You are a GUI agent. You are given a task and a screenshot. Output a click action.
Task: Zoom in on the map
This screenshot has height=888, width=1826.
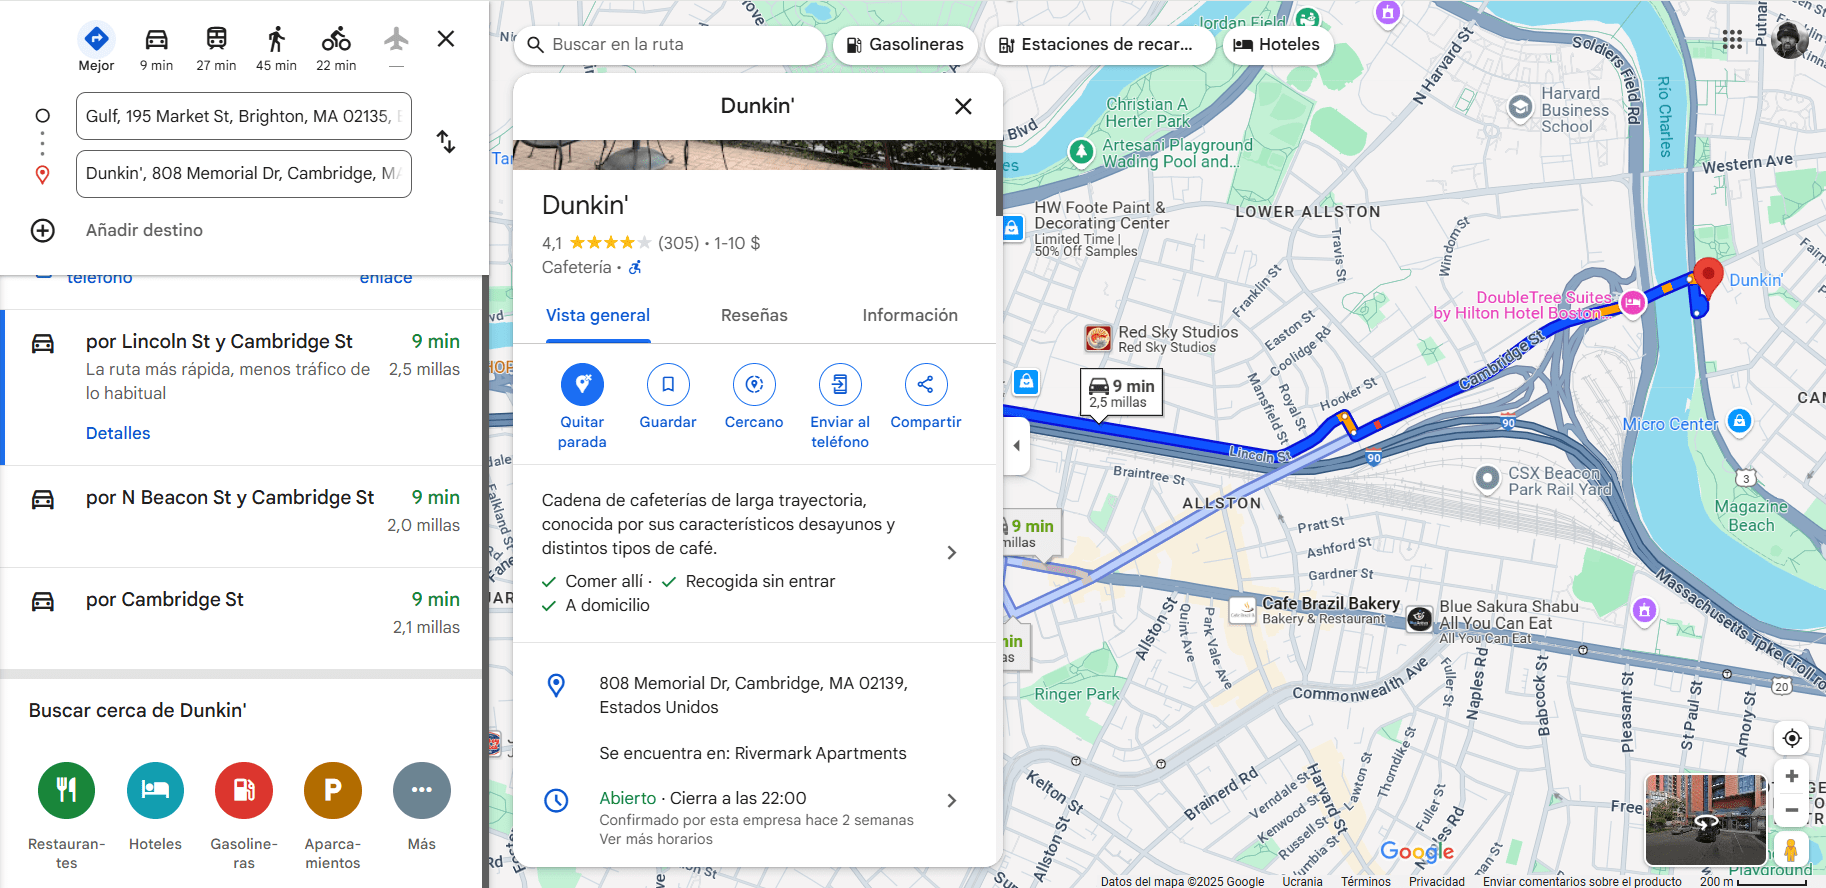pos(1792,776)
